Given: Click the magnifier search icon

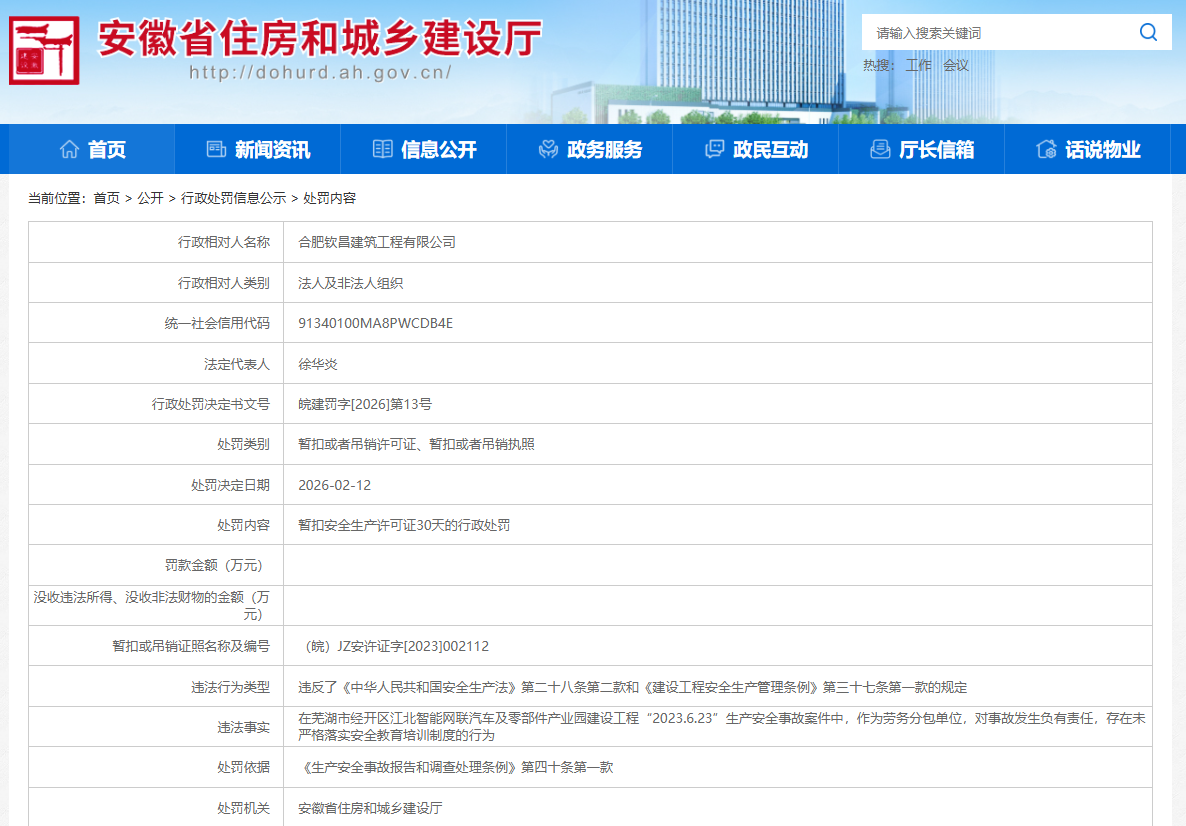Looking at the screenshot, I should (1148, 32).
